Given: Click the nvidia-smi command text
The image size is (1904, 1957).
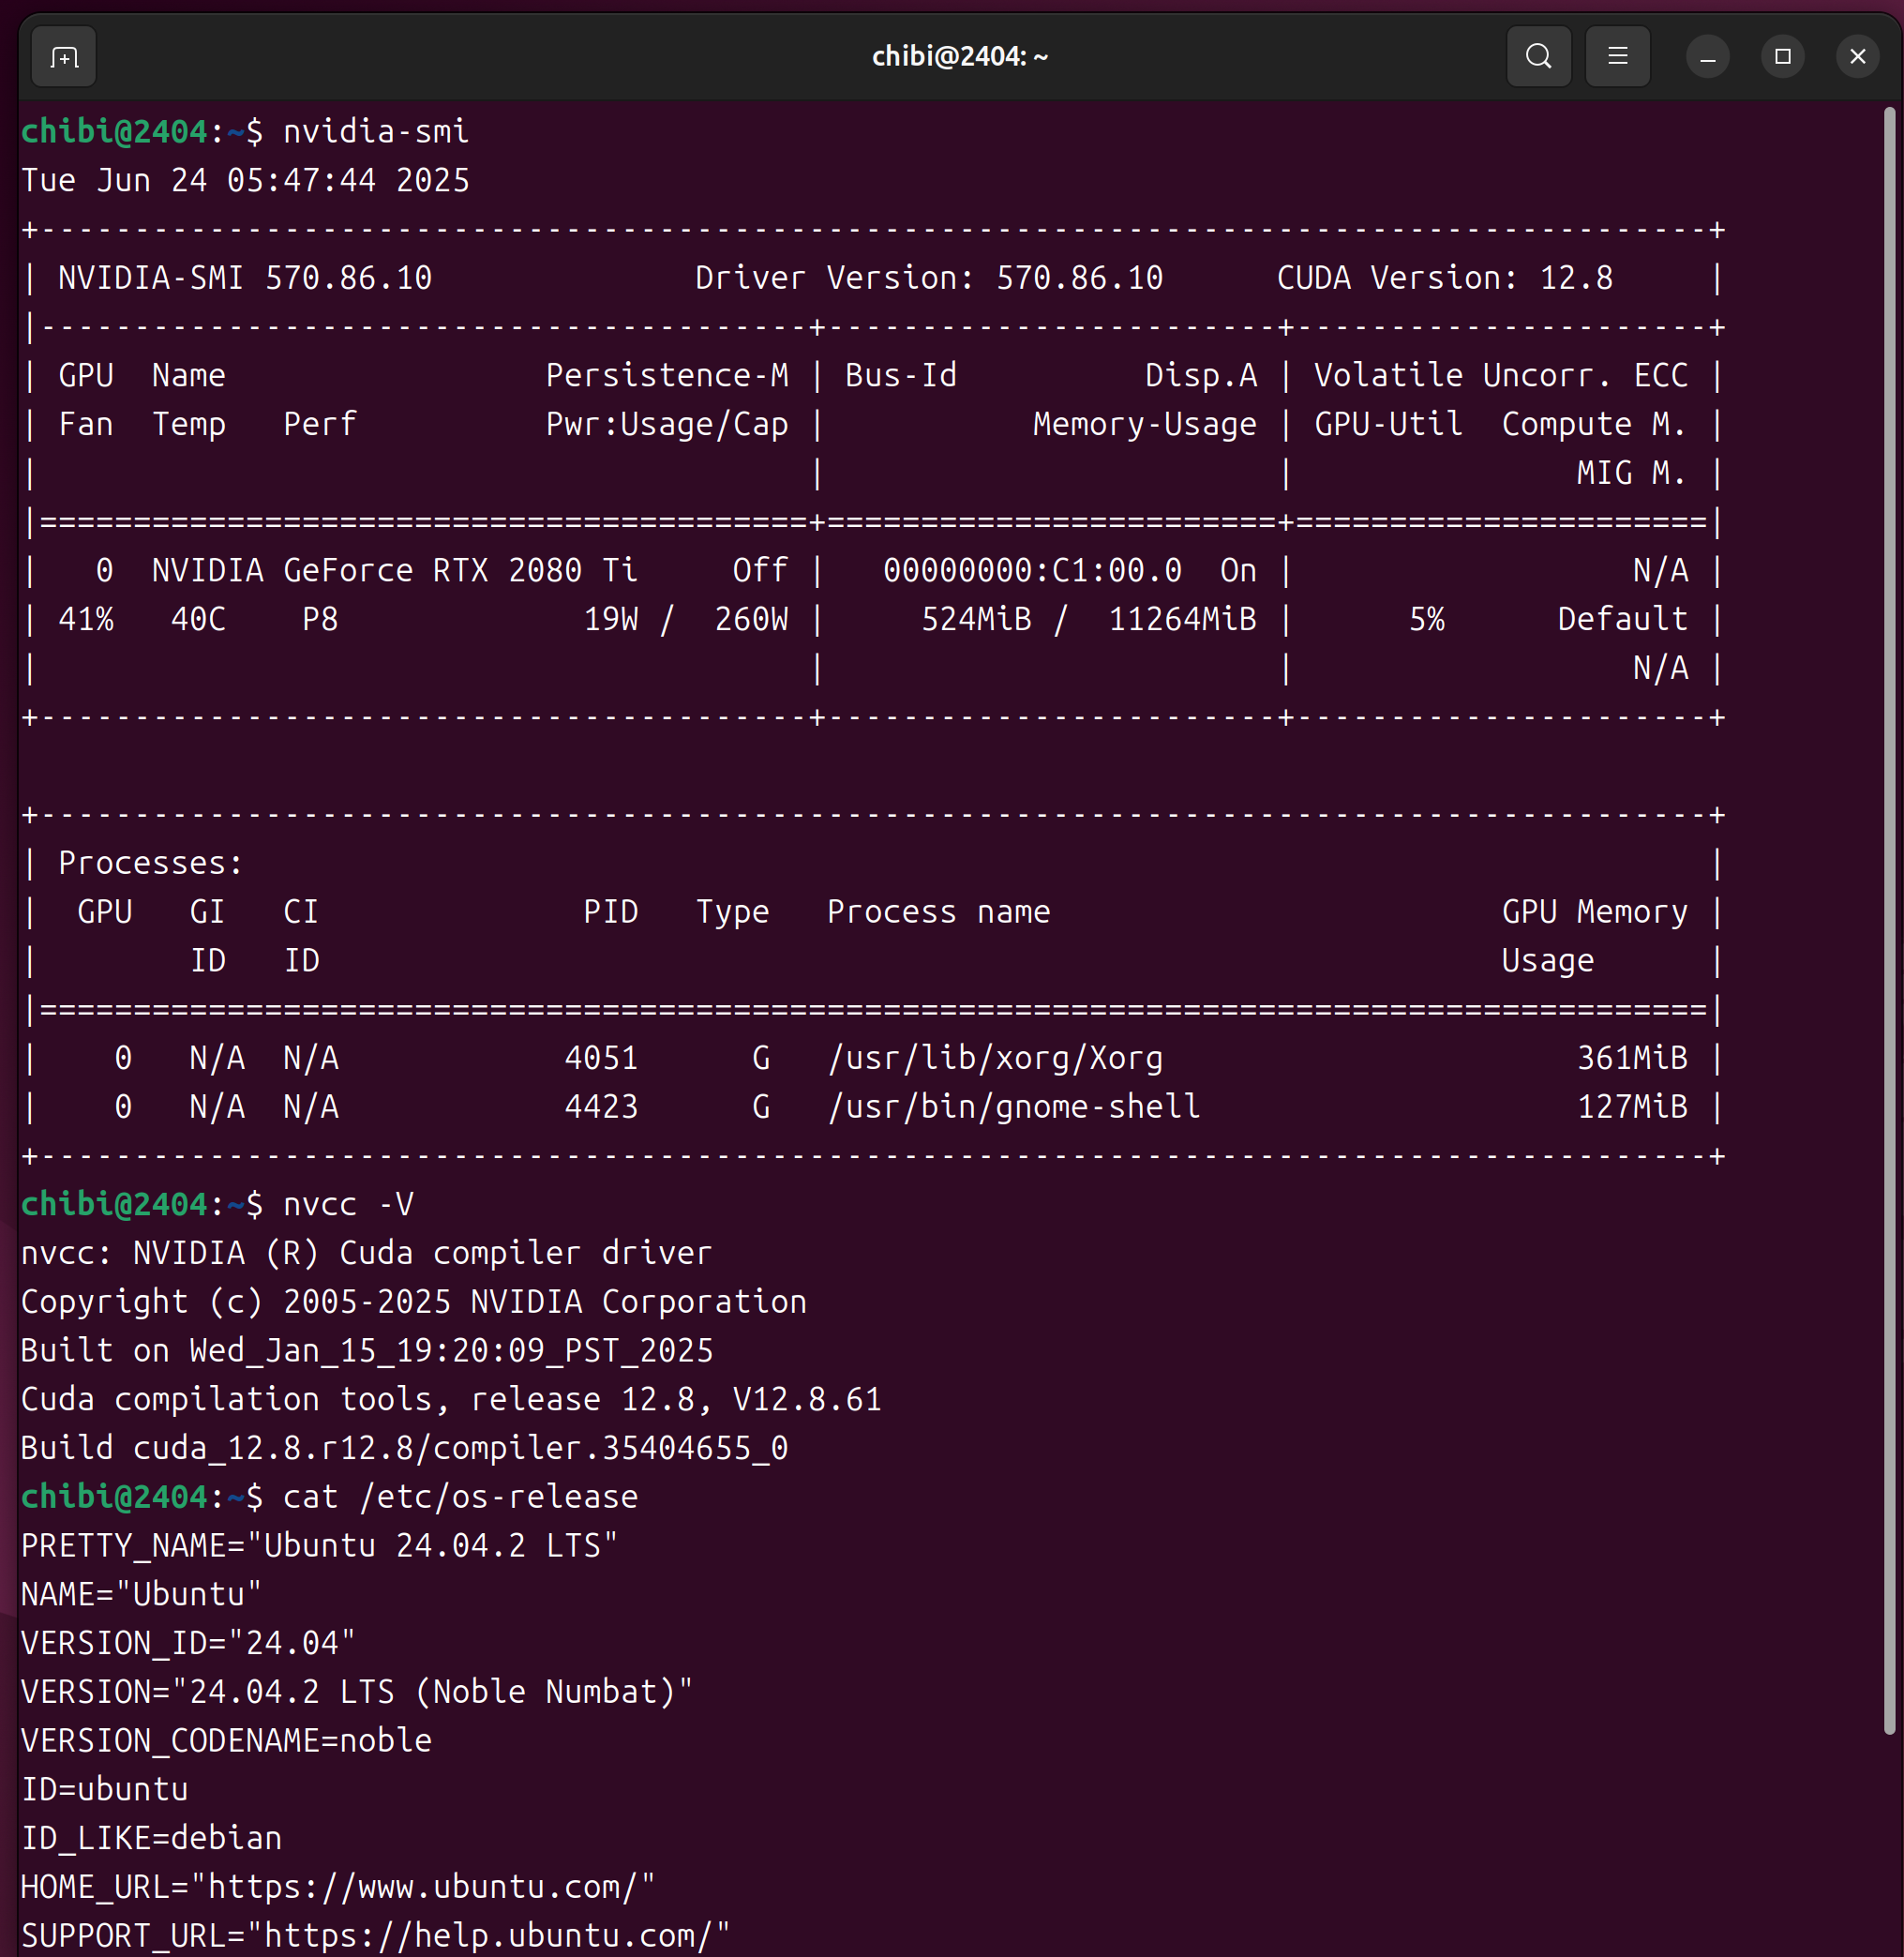Looking at the screenshot, I should [x=375, y=131].
